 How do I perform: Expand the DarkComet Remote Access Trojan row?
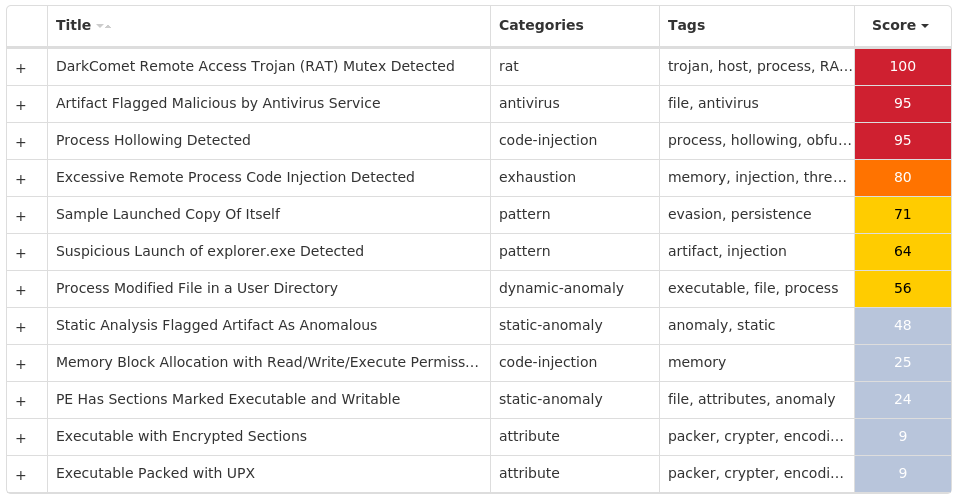point(21,68)
